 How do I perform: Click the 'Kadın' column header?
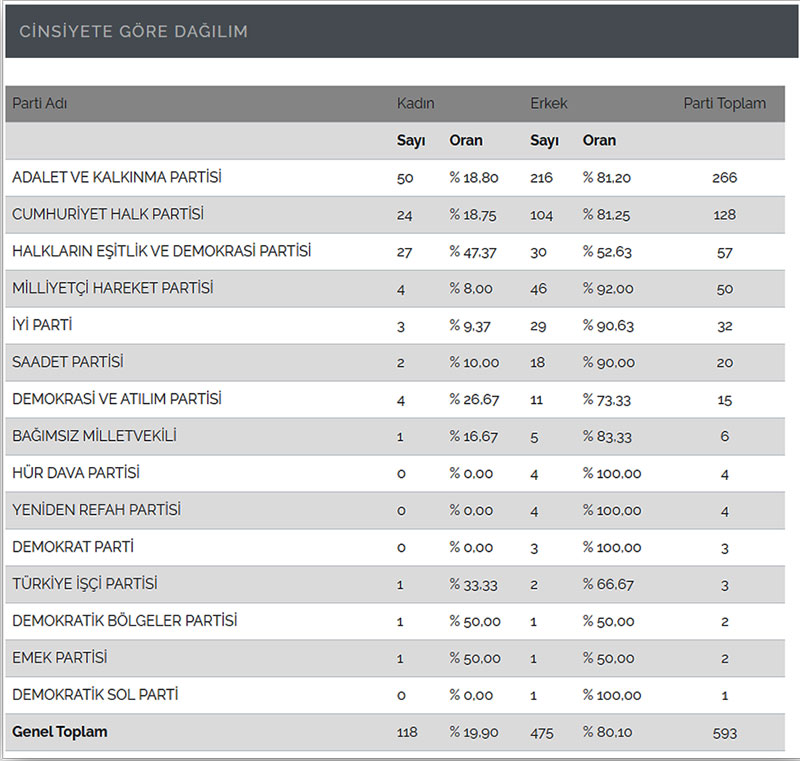415,104
